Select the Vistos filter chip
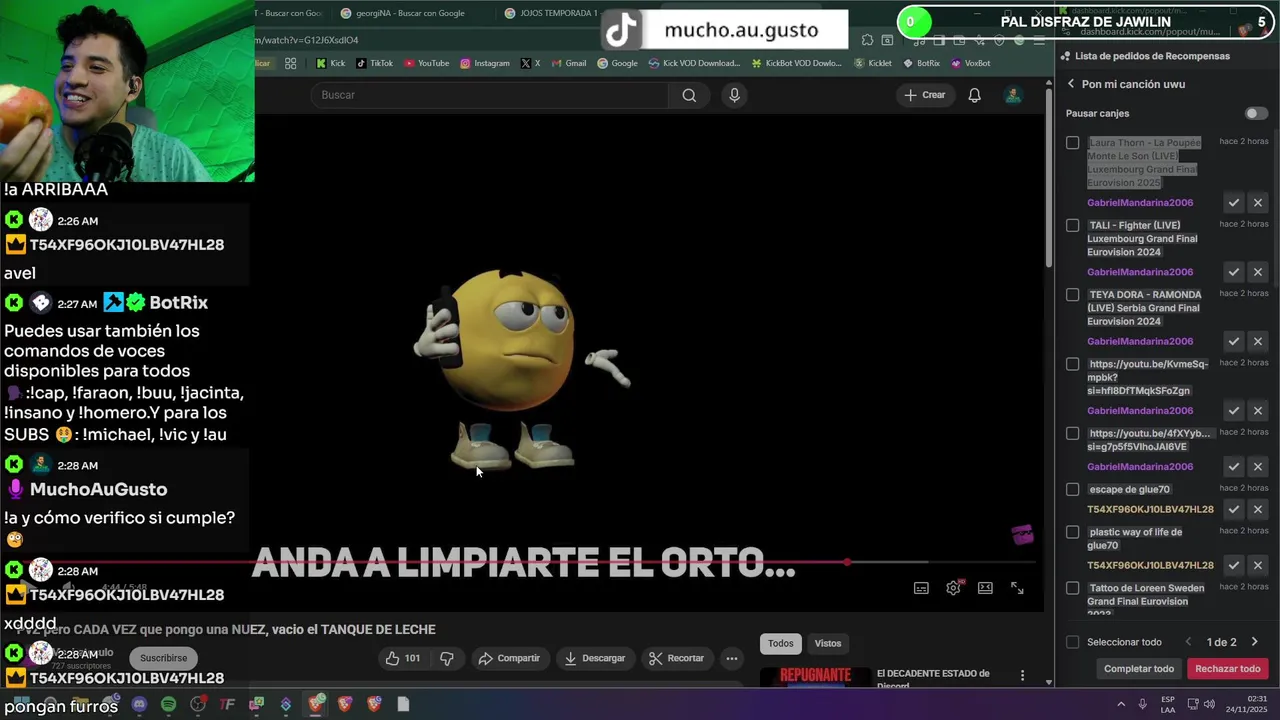 [x=828, y=643]
